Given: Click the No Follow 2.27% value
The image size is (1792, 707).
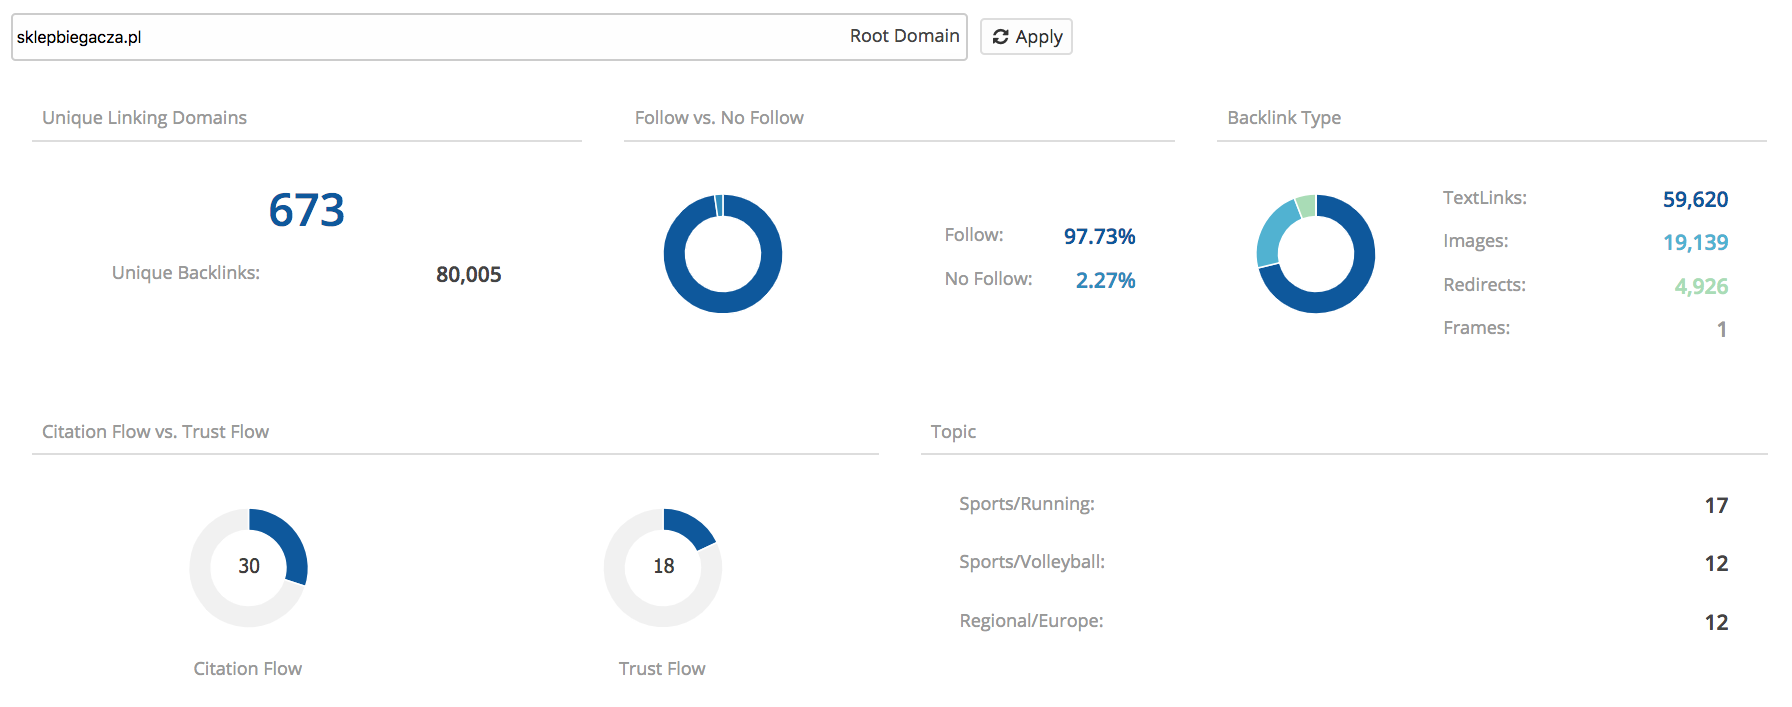Looking at the screenshot, I should pyautogui.click(x=1105, y=281).
